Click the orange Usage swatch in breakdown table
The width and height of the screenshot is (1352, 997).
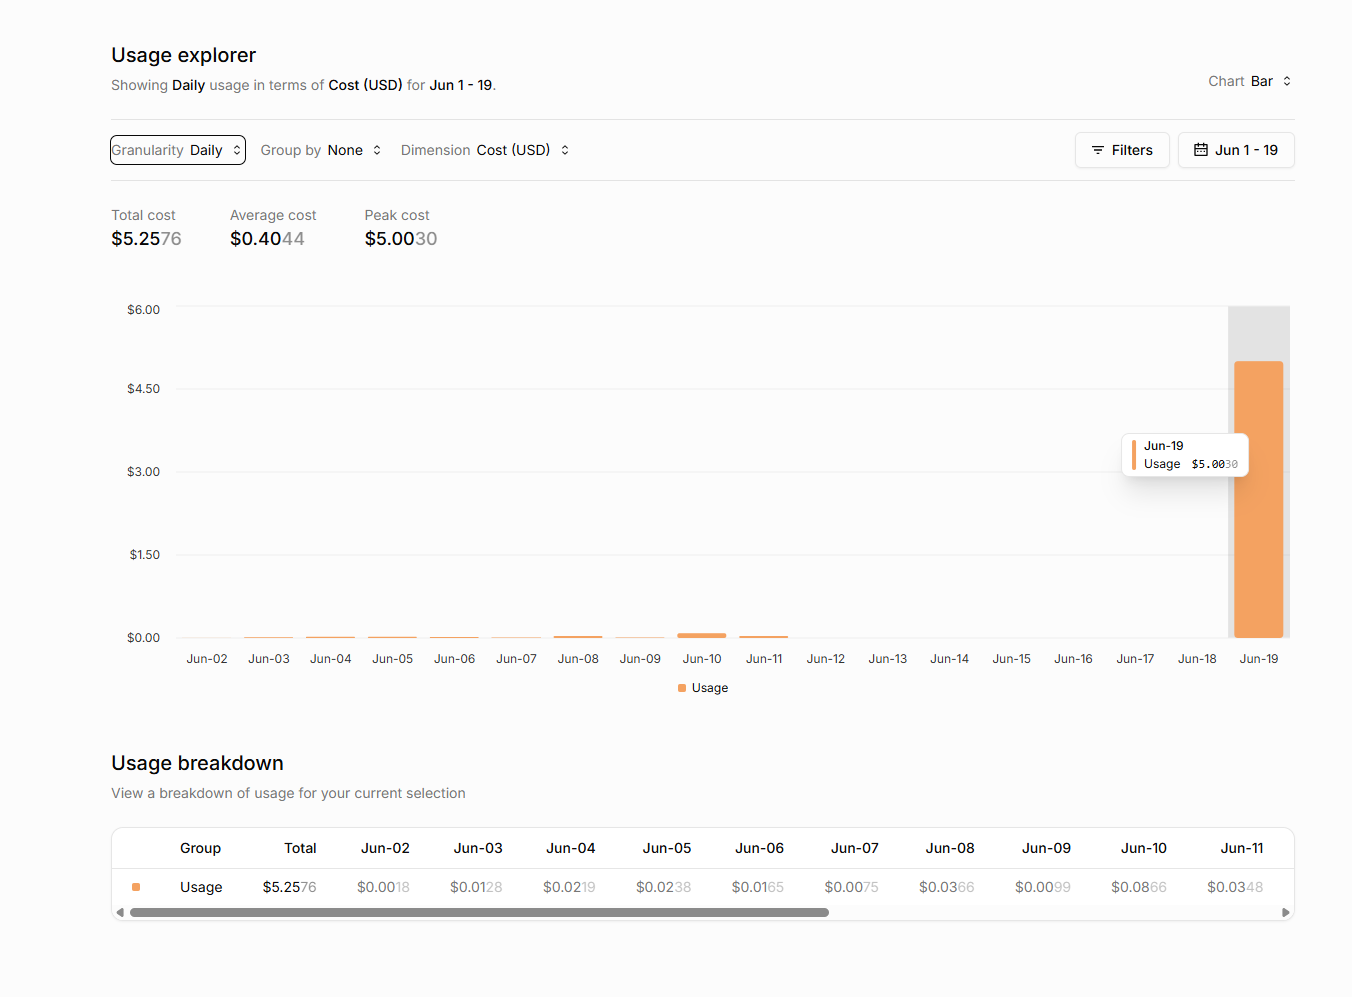[x=136, y=887]
